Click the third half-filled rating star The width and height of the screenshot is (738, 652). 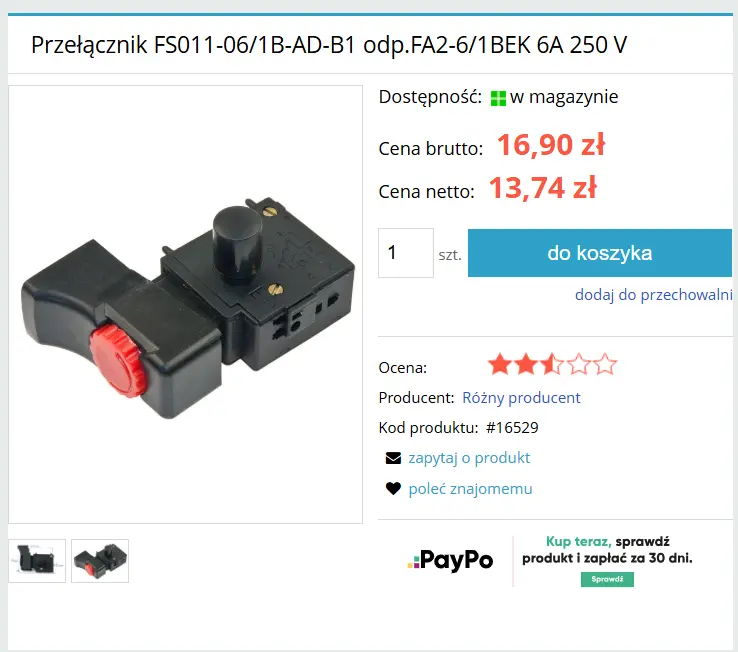[x=552, y=365]
